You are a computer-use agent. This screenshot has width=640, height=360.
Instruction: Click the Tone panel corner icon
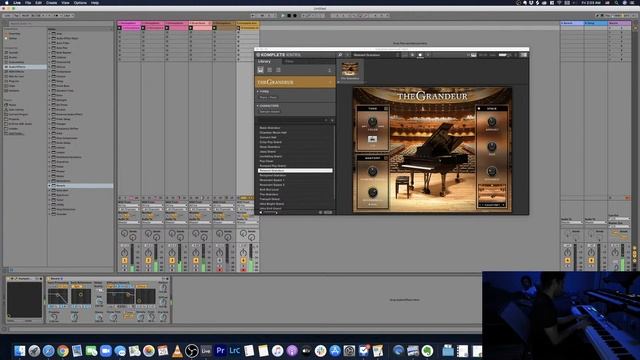point(386,109)
